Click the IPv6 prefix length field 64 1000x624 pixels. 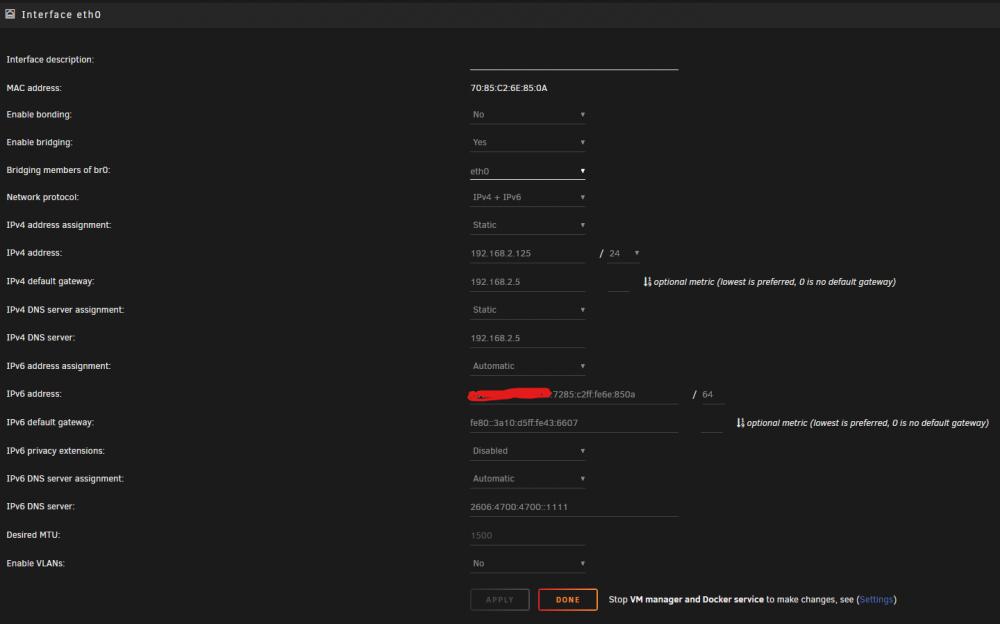pos(713,395)
